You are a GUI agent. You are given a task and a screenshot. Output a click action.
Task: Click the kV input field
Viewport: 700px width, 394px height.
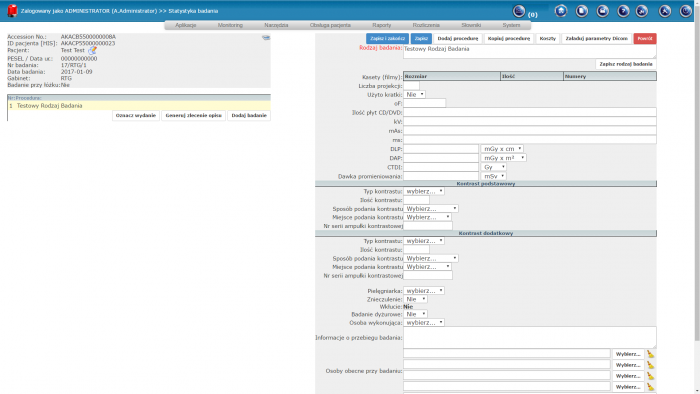click(x=529, y=121)
